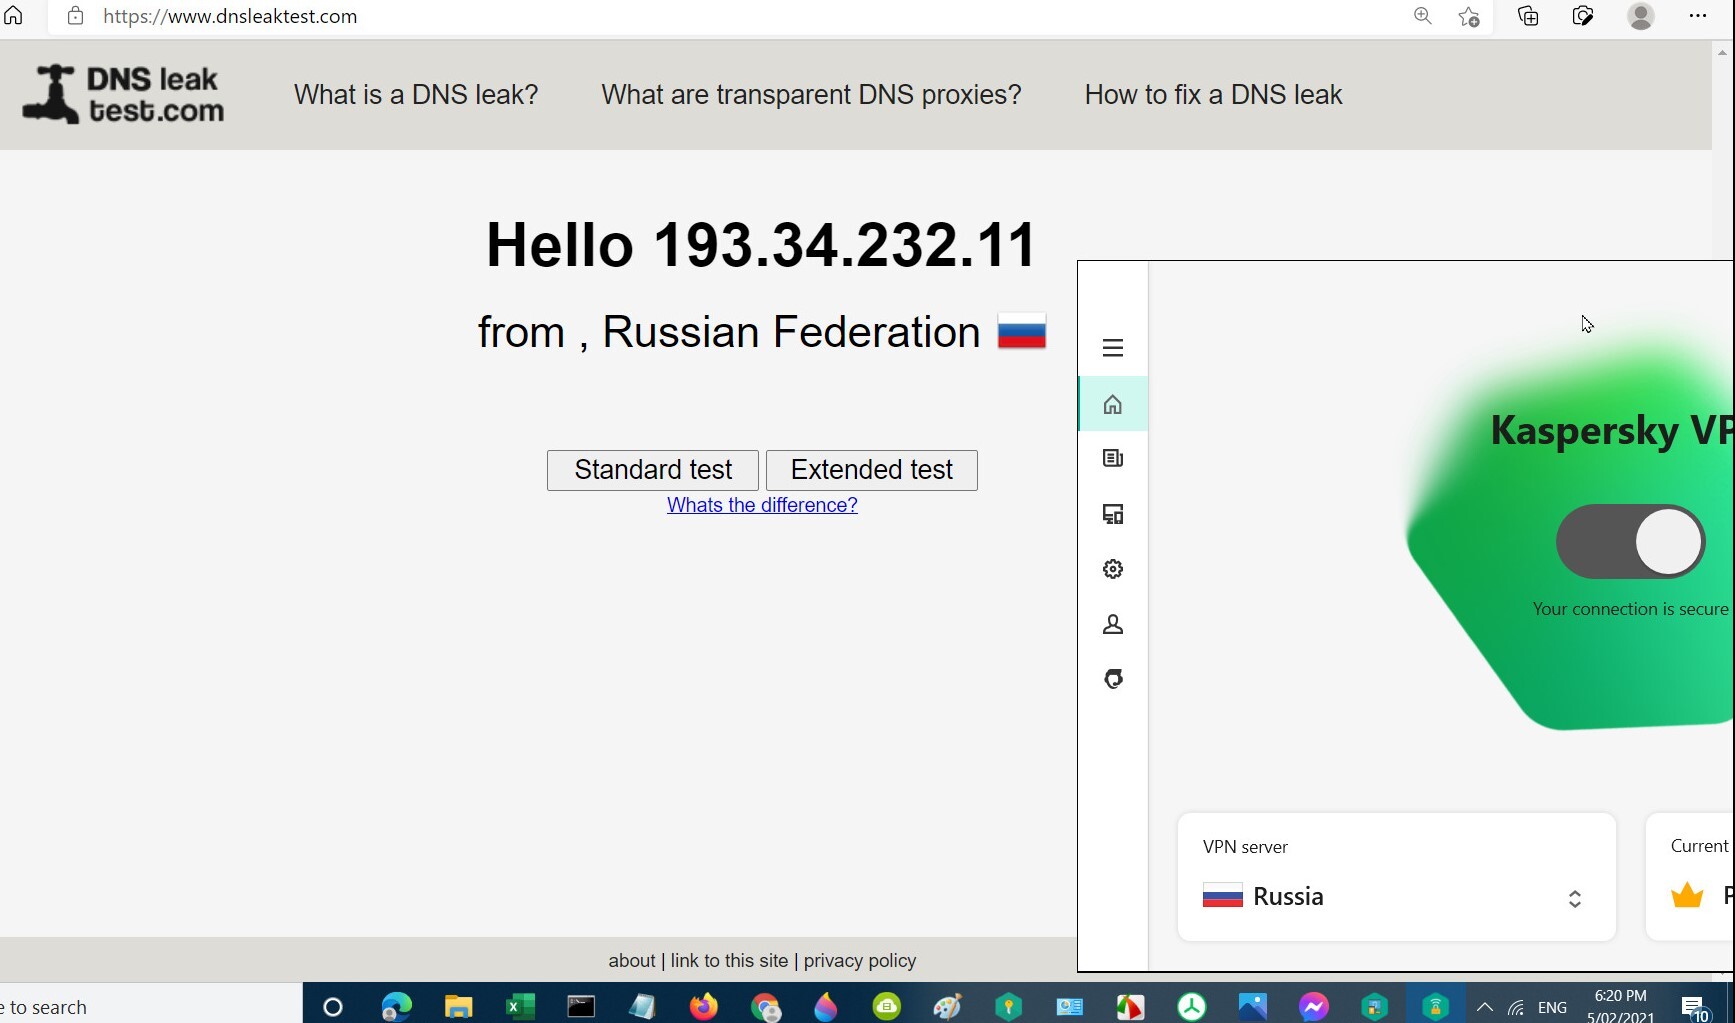Open Wi-Fi network flyout in system tray
The image size is (1735, 1023).
point(1516,1007)
